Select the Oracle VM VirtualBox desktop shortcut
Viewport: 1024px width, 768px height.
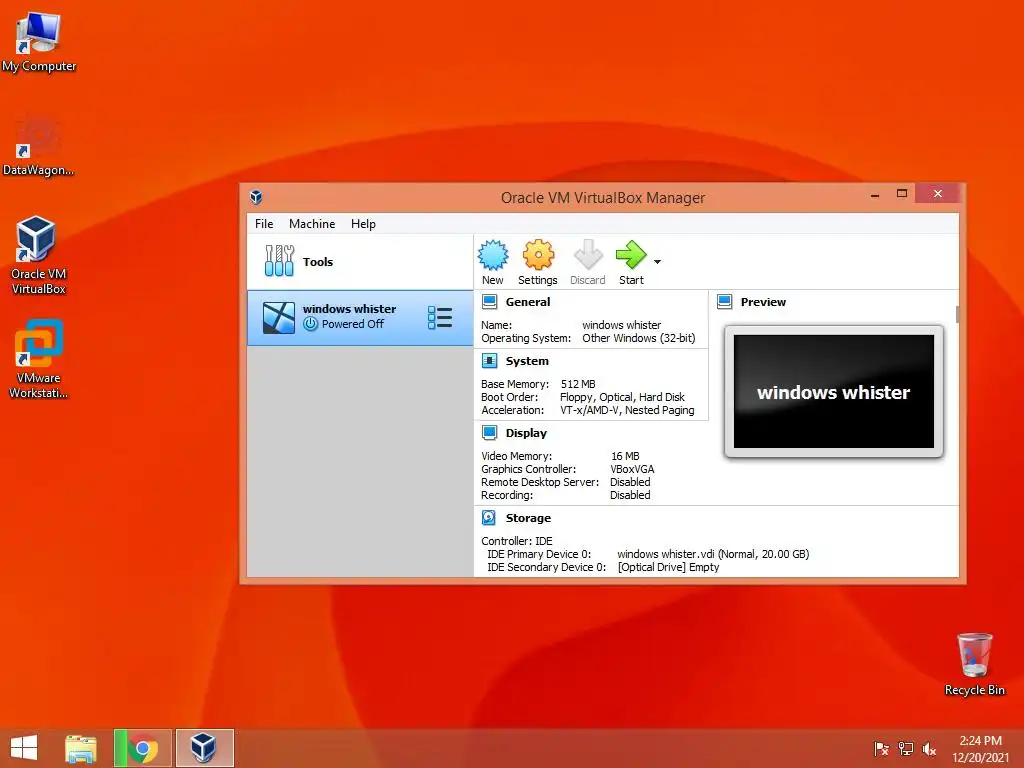tap(38, 255)
